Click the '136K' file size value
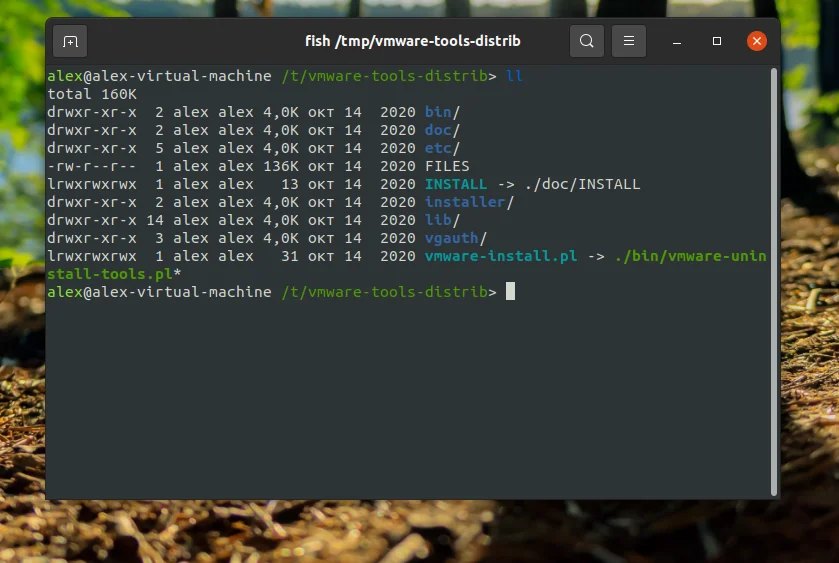 281,166
